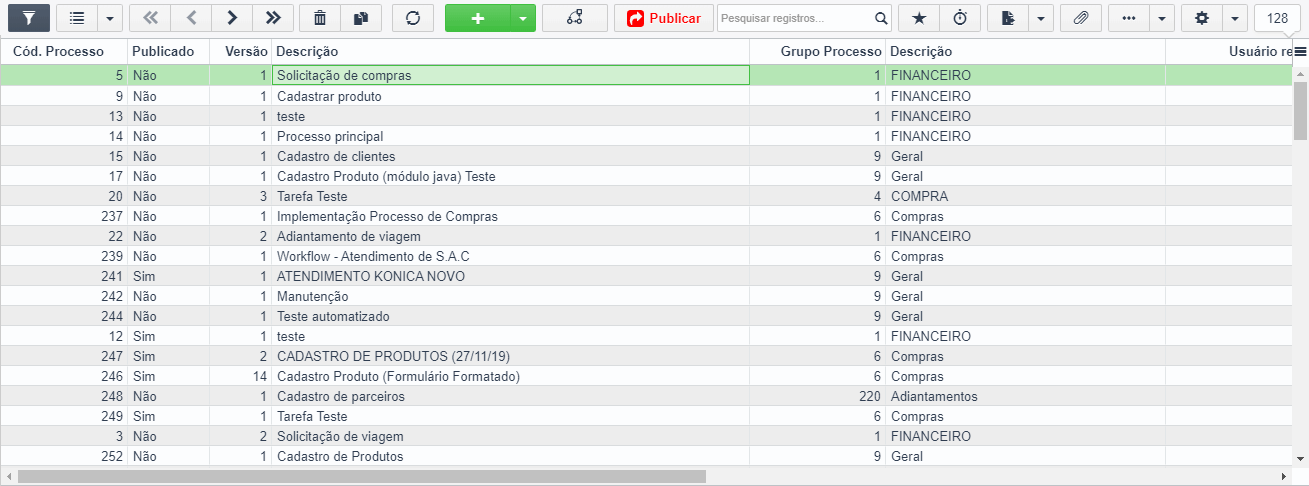Viewport: 1309px width, 486px height.
Task: Open the more options dropdown arrow
Action: coord(1162,18)
